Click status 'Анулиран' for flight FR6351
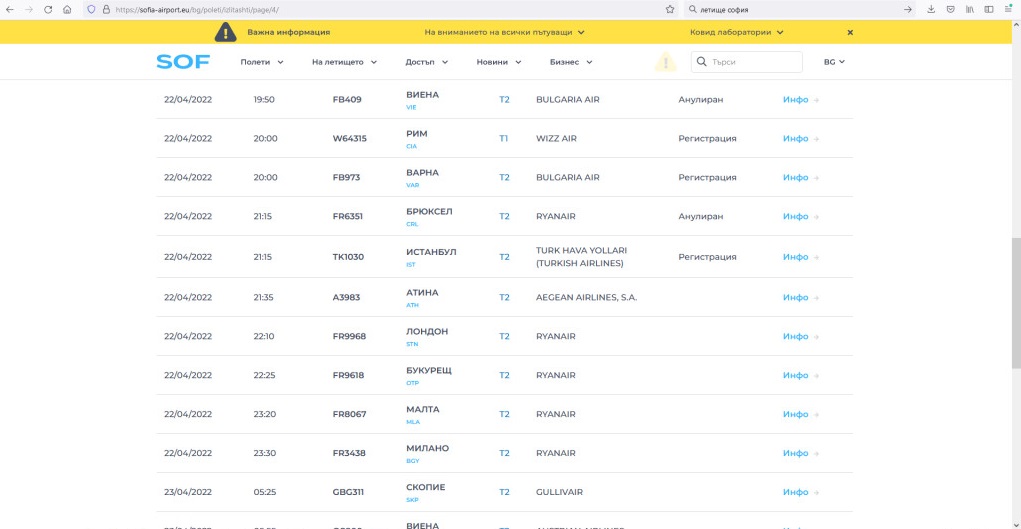 point(701,216)
